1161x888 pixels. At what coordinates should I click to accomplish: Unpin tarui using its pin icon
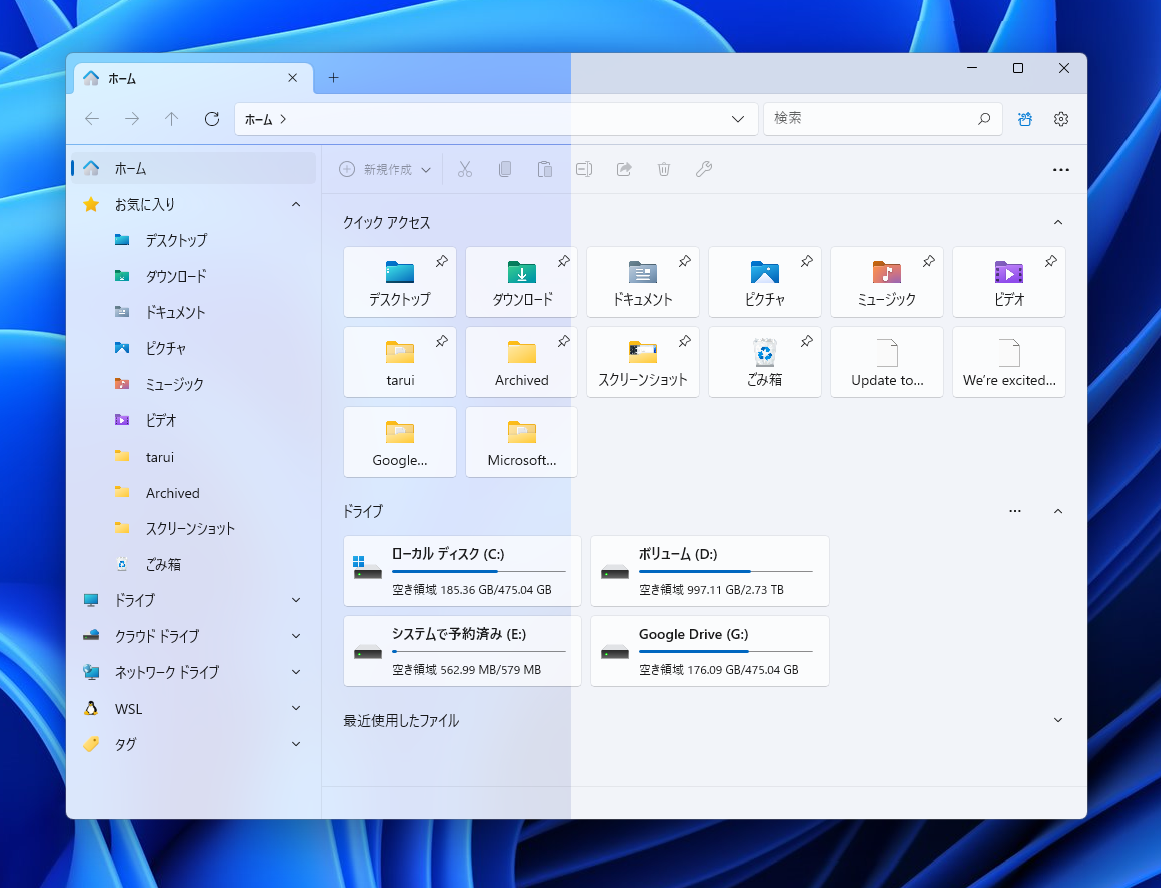point(442,341)
